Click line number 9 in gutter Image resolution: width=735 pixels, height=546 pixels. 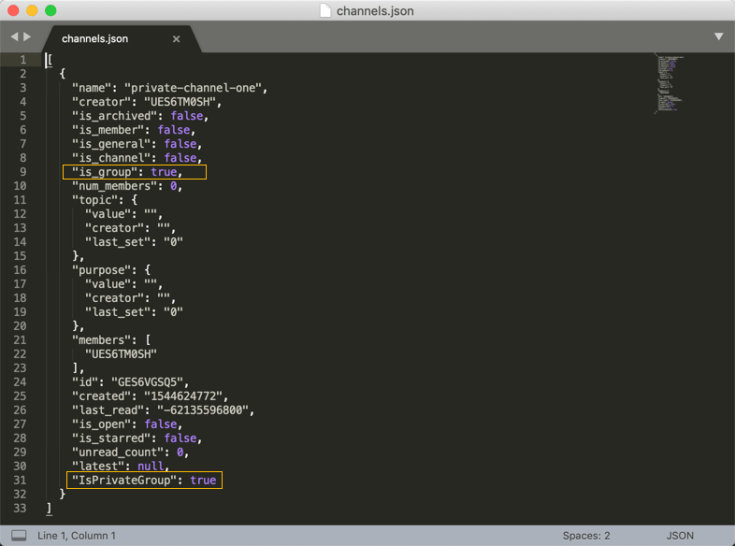click(x=22, y=172)
